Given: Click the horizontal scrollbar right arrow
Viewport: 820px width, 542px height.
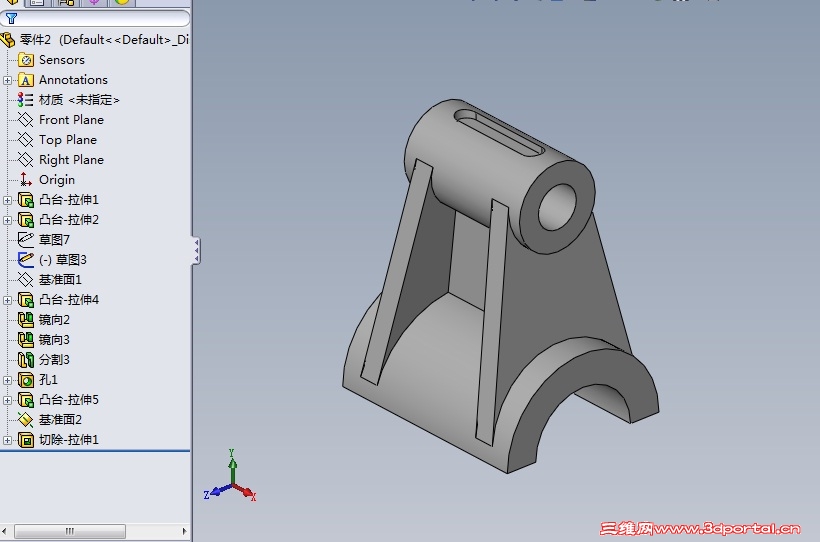Looking at the screenshot, I should pyautogui.click(x=185, y=531).
